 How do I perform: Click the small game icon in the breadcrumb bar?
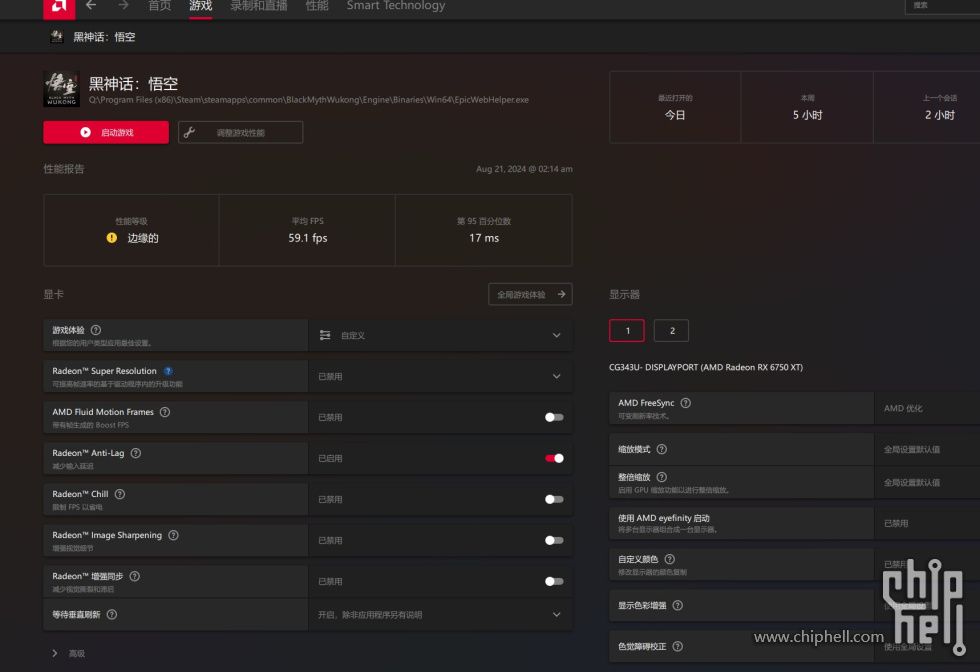(x=57, y=37)
